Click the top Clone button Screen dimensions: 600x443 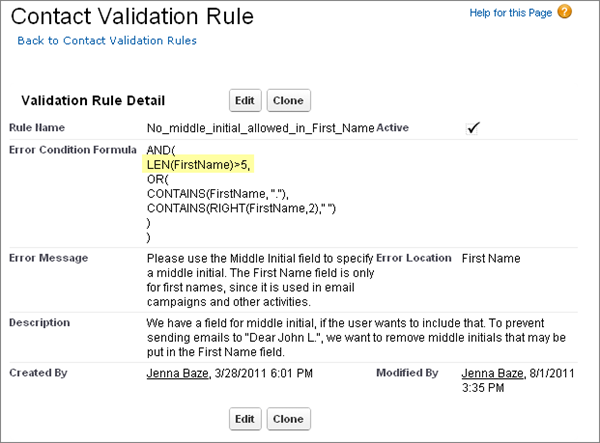pos(289,100)
